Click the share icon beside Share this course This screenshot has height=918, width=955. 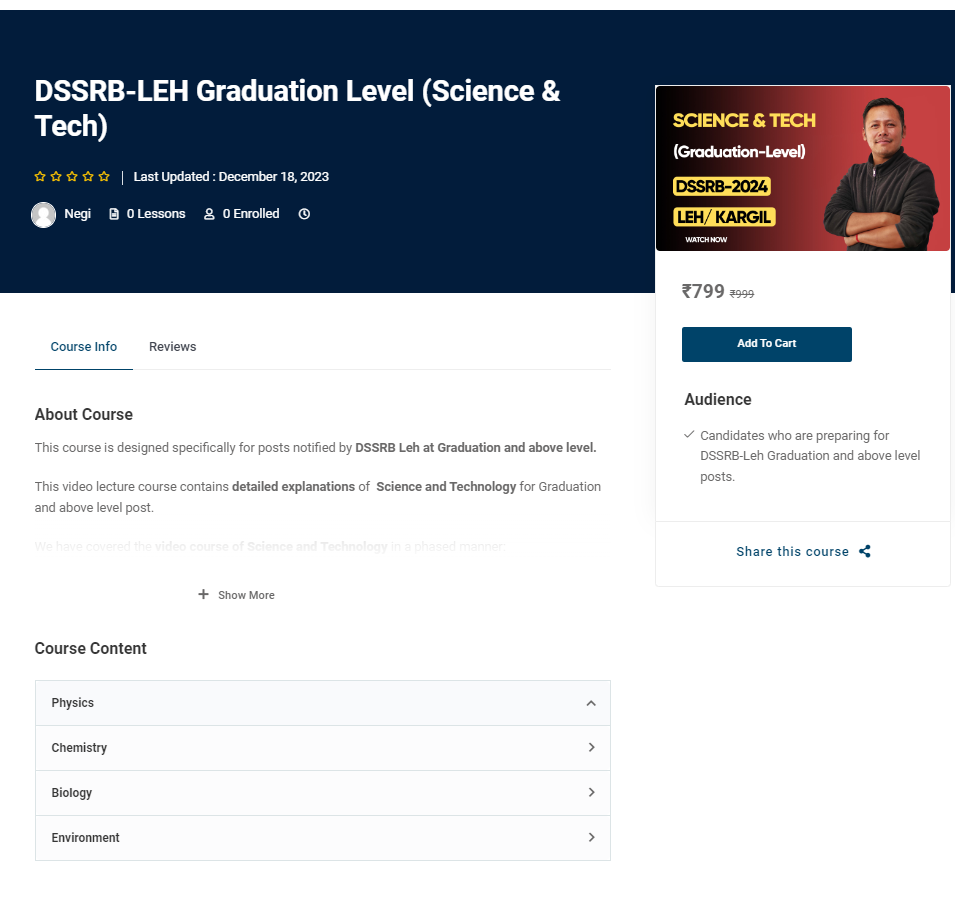click(x=865, y=551)
